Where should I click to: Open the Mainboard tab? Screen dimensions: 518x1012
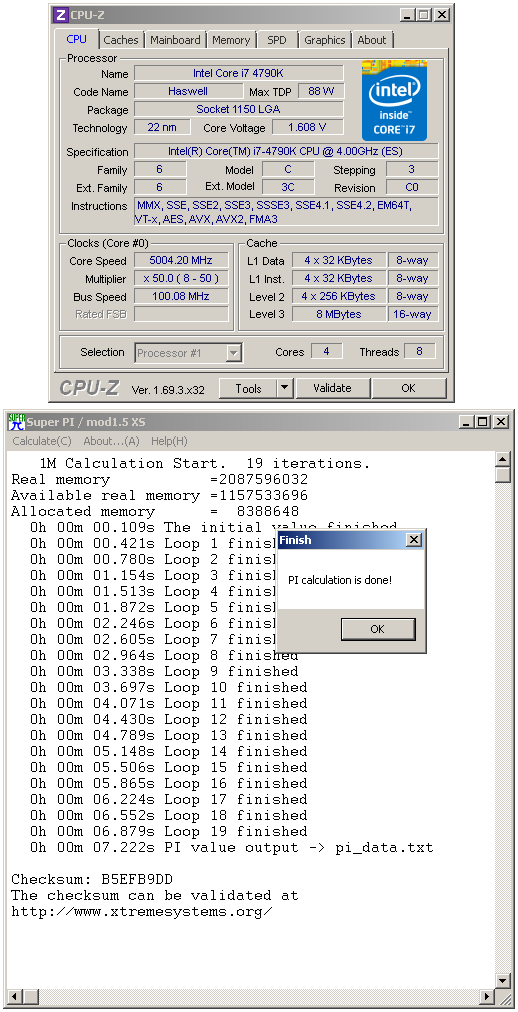pyautogui.click(x=175, y=40)
